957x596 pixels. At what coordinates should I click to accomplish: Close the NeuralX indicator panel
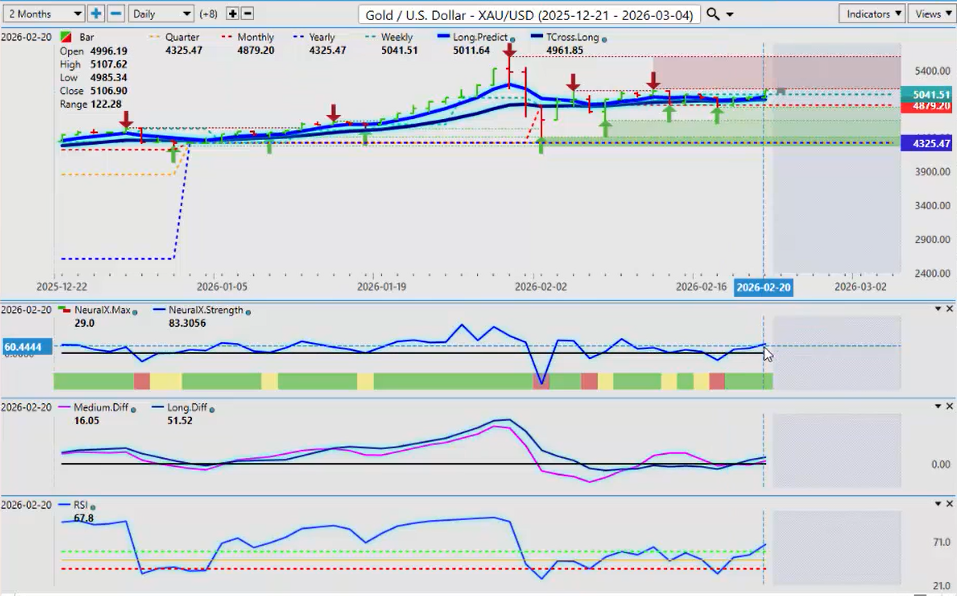click(949, 309)
